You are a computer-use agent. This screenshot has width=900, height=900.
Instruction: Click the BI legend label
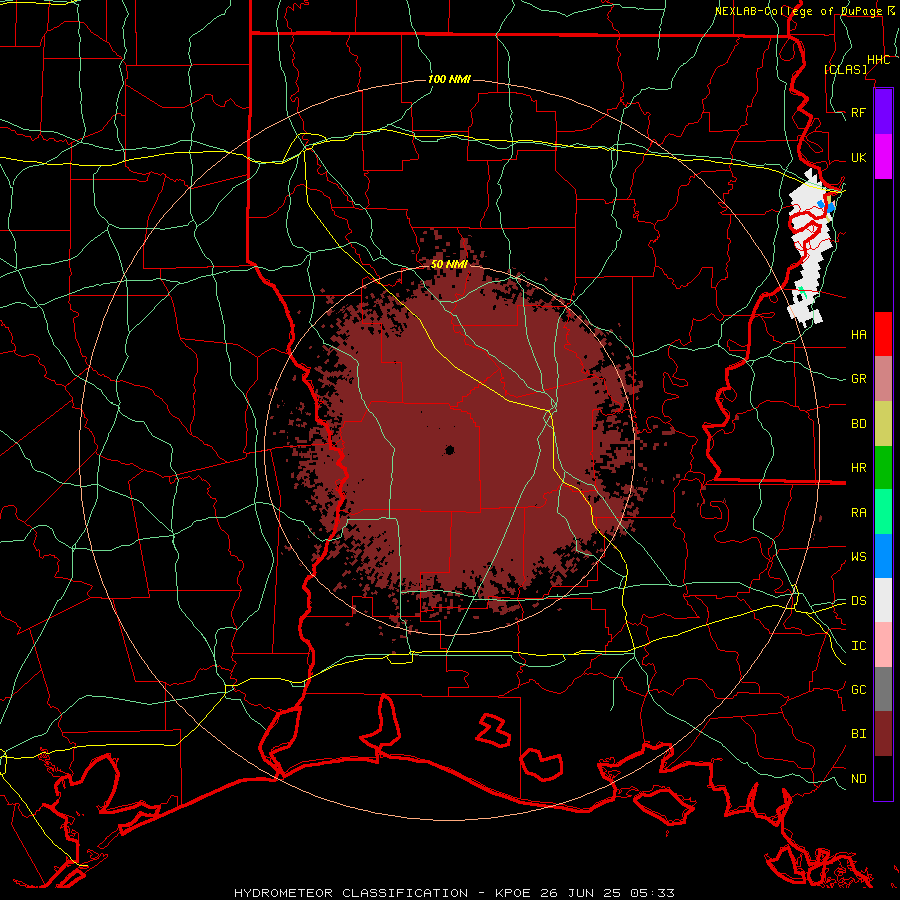pyautogui.click(x=858, y=734)
